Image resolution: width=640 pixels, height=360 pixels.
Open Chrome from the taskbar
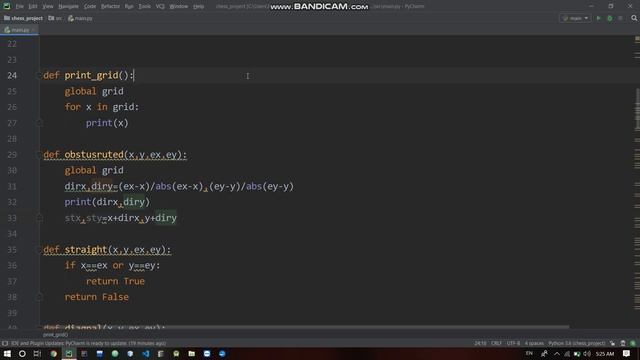tap(53, 354)
